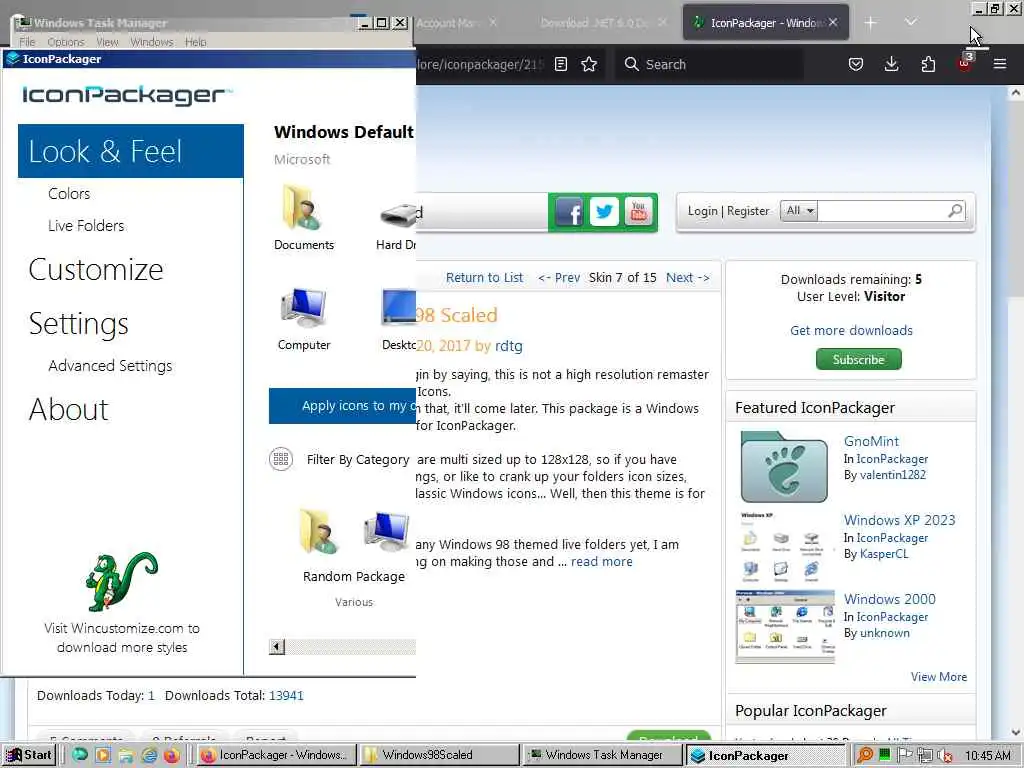Open Live Folders page
This screenshot has height=768, width=1024.
[x=86, y=226]
